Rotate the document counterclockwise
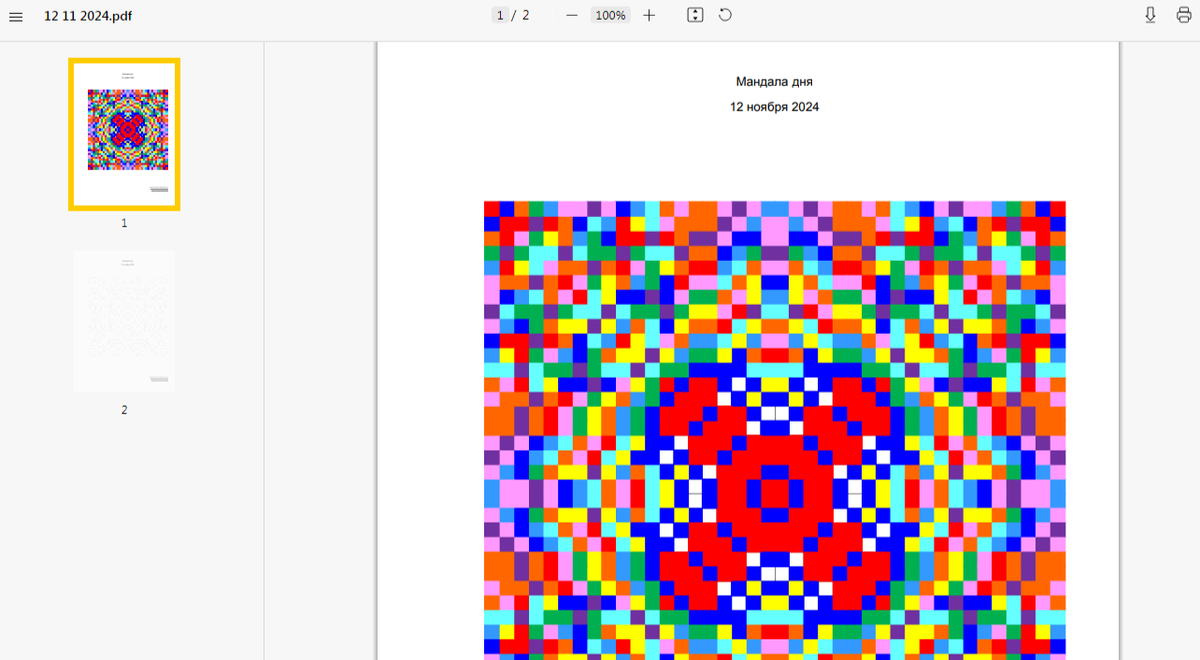The image size is (1200, 660). point(725,15)
